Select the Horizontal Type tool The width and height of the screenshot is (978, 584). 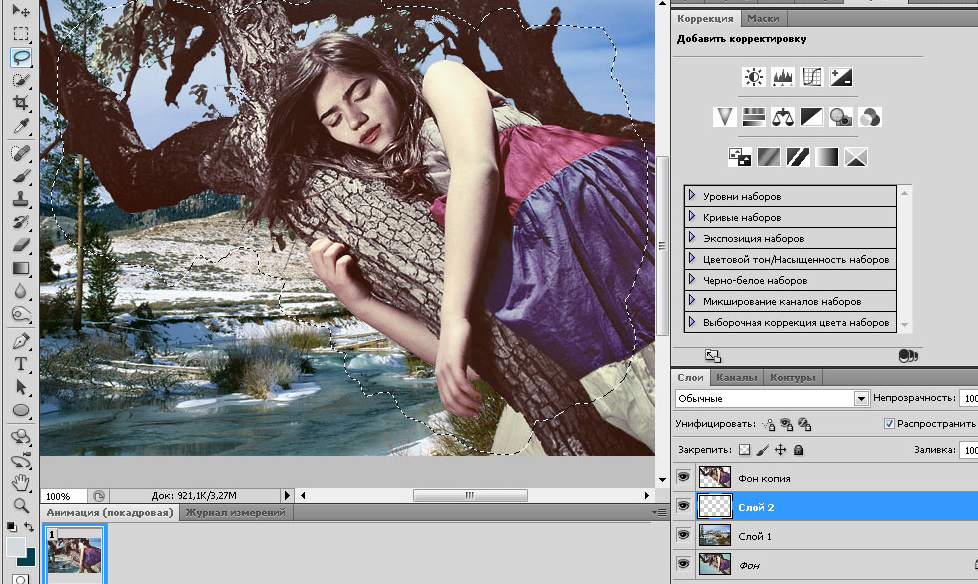[21, 364]
